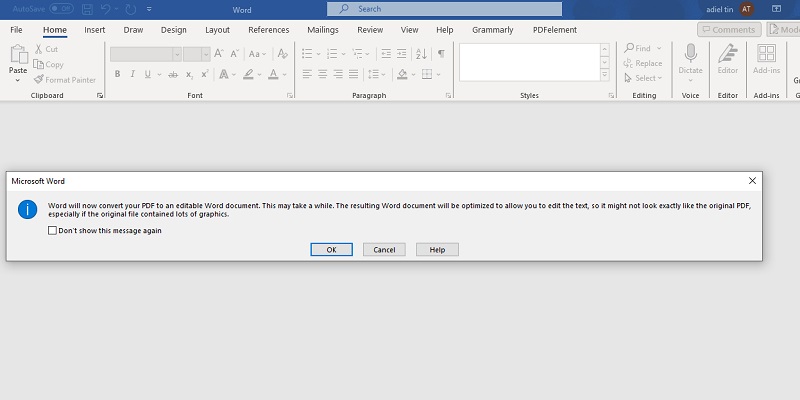Click Increase Indent icon

tap(402, 54)
